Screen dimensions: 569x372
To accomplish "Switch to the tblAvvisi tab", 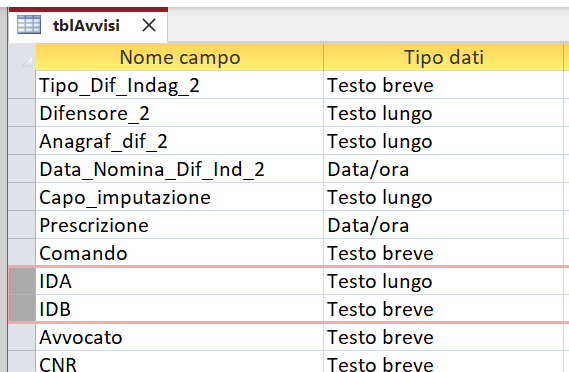I will 88,25.
